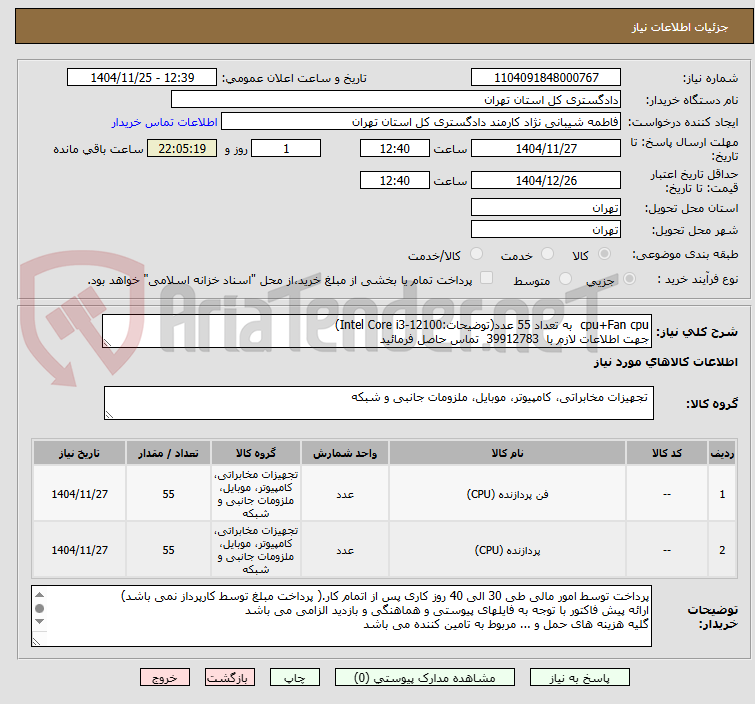The height and width of the screenshot is (704, 755).
Task: Click the تعداد / مقدار column header
Action: (x=168, y=453)
